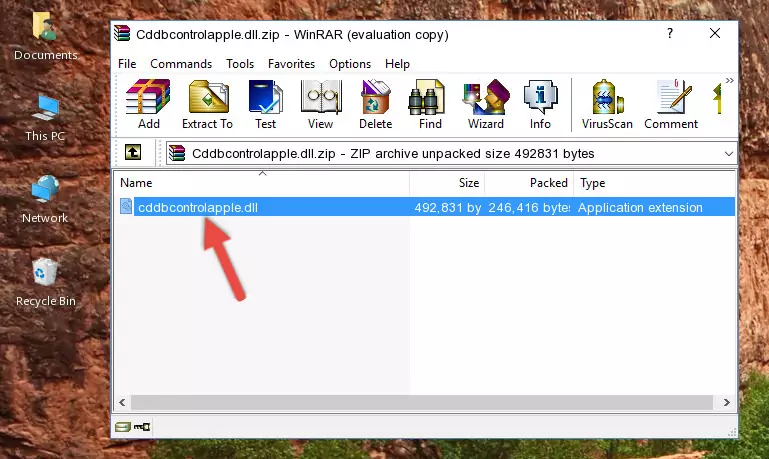Click the horizontal scrollbar thumb
Screen dimensions: 769x459
pos(422,403)
